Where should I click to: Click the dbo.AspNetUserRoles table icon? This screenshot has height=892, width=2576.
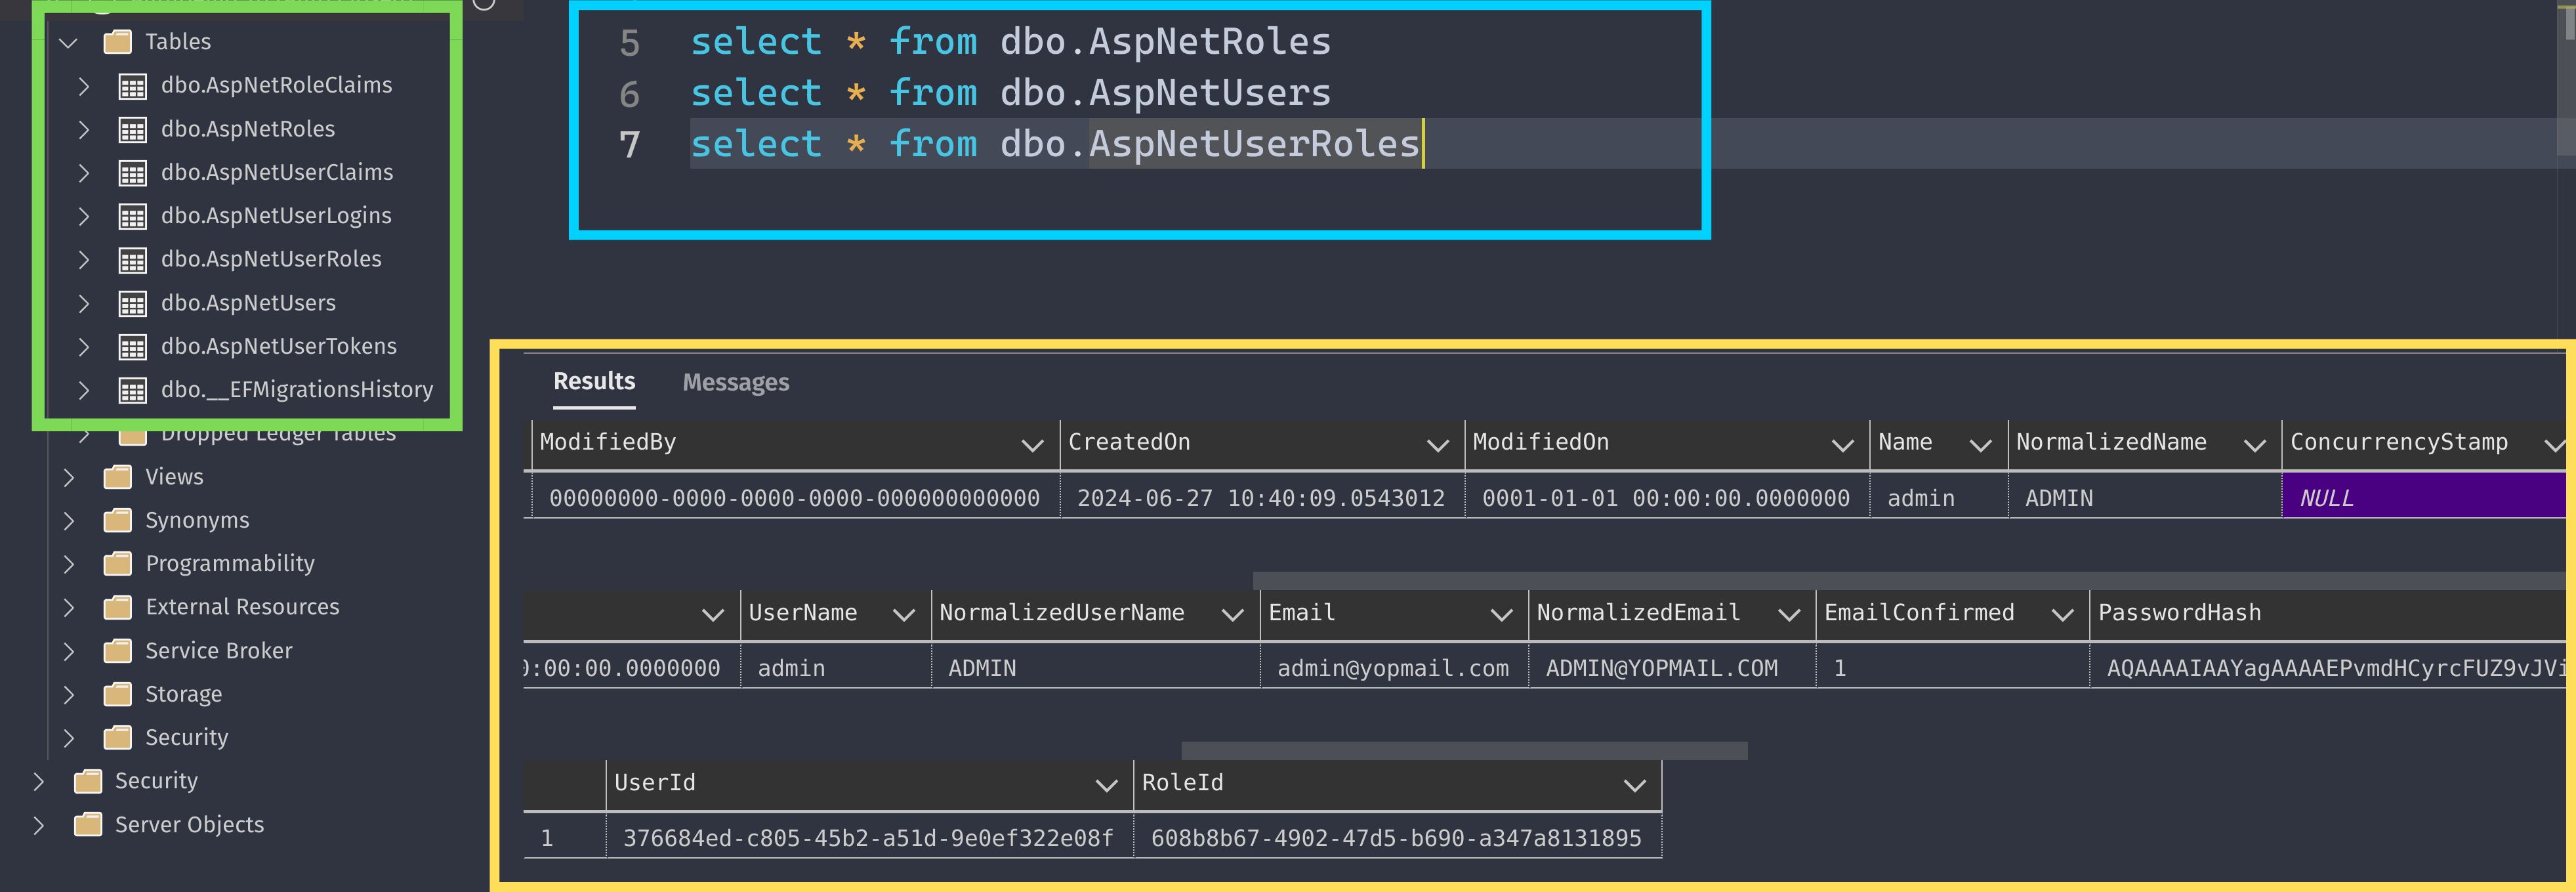132,260
